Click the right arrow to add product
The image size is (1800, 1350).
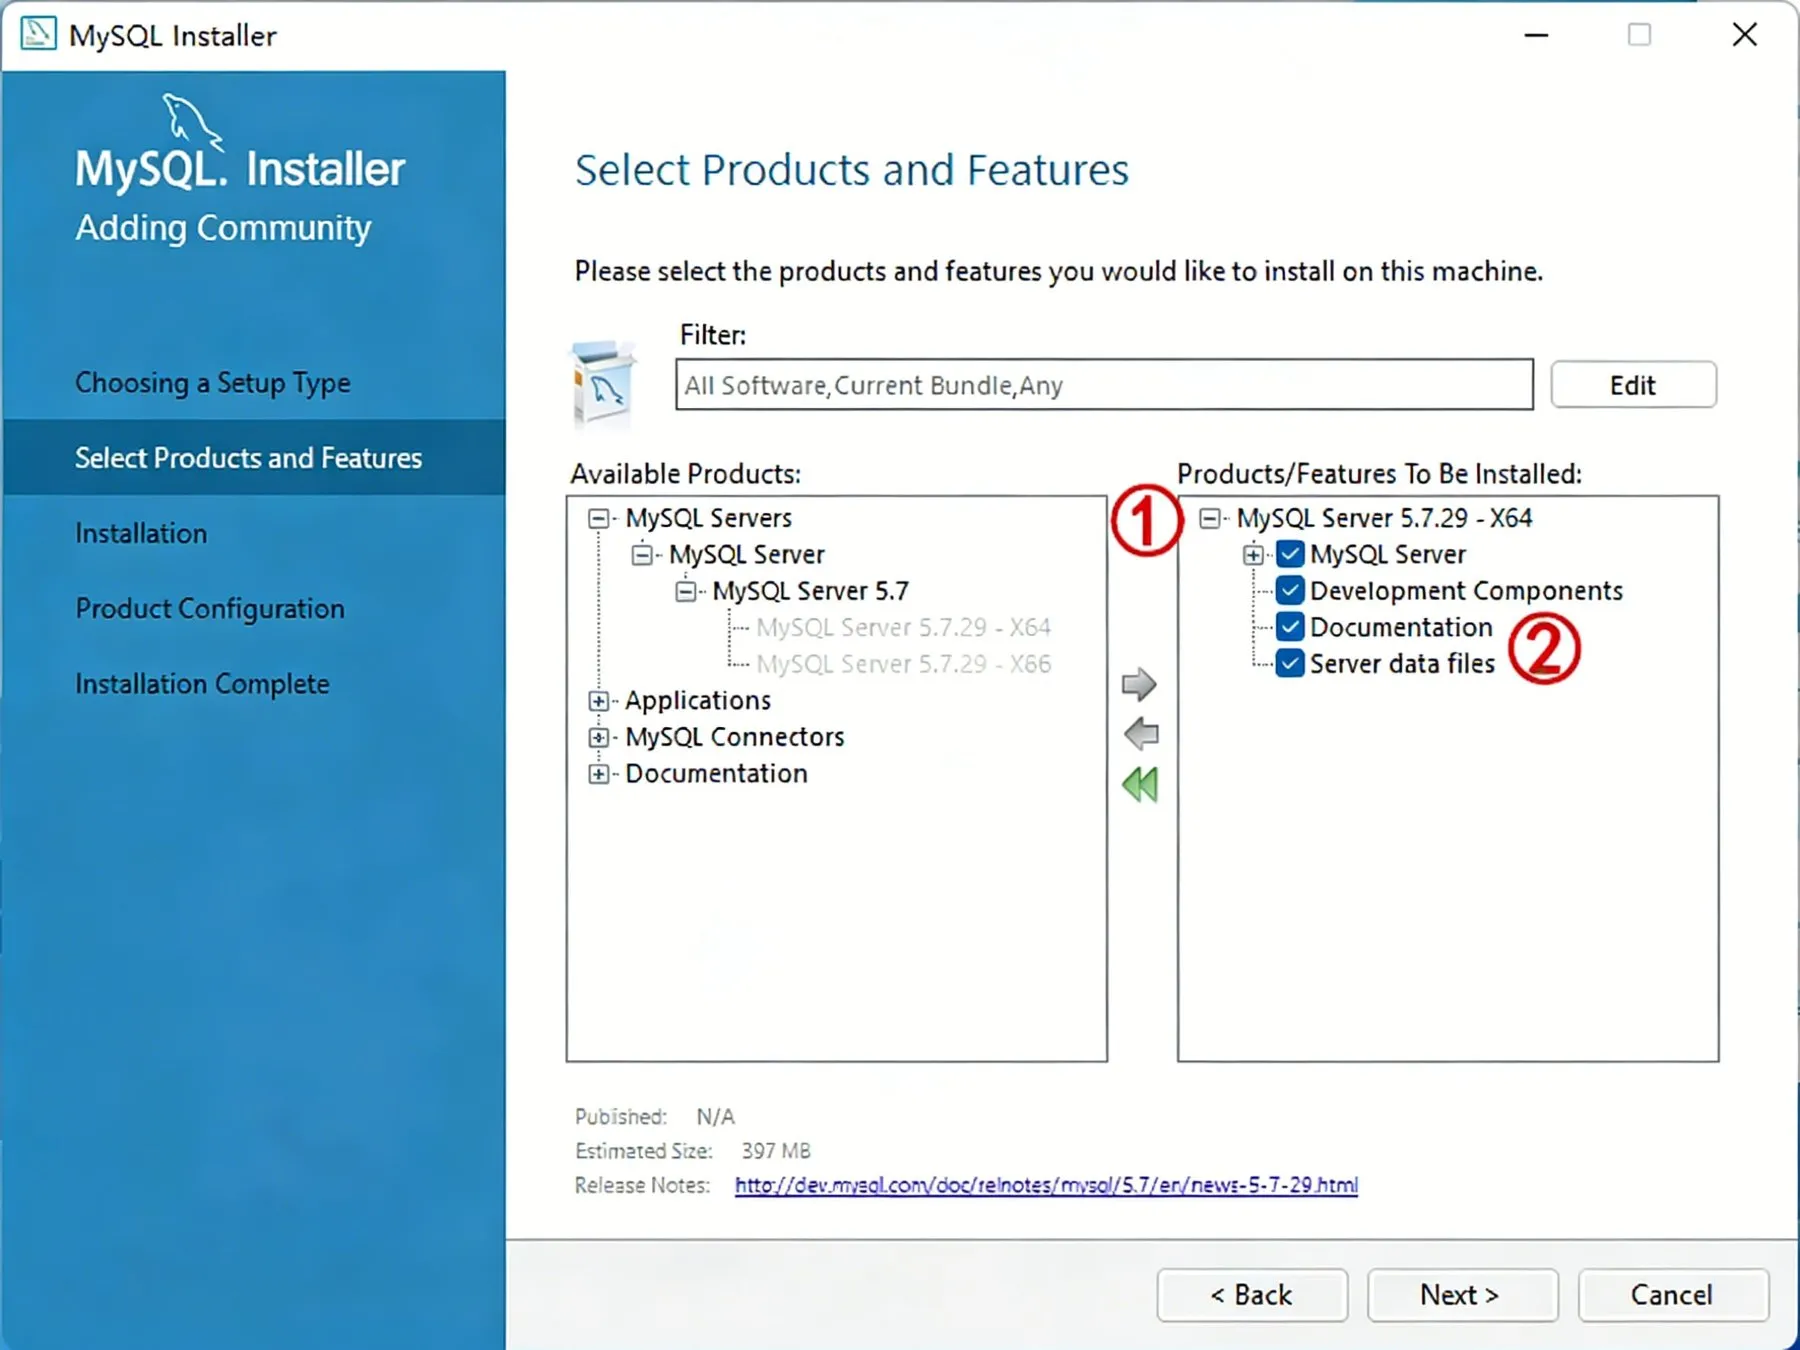tap(1139, 685)
